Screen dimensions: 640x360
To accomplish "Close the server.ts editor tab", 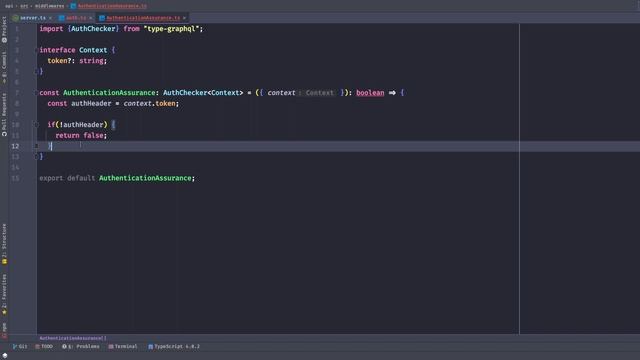I will pos(50,18).
